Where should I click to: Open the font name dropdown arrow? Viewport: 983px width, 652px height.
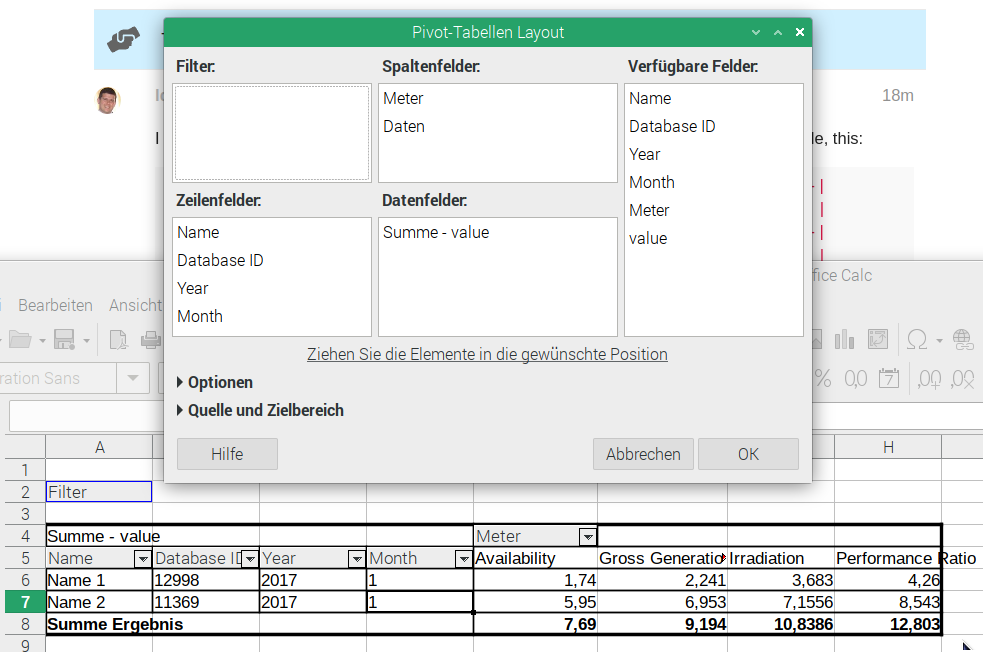pos(133,378)
